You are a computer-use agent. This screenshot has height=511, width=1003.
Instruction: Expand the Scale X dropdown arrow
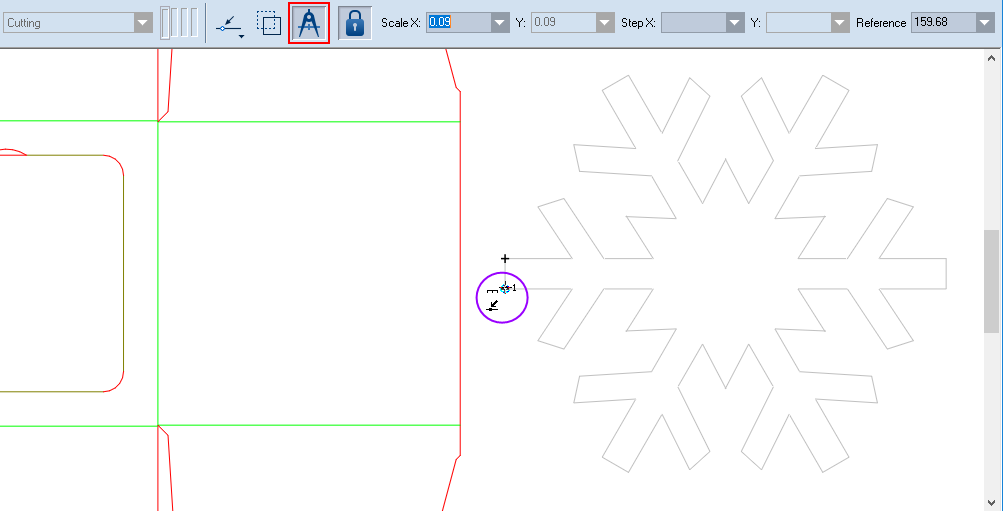(500, 23)
